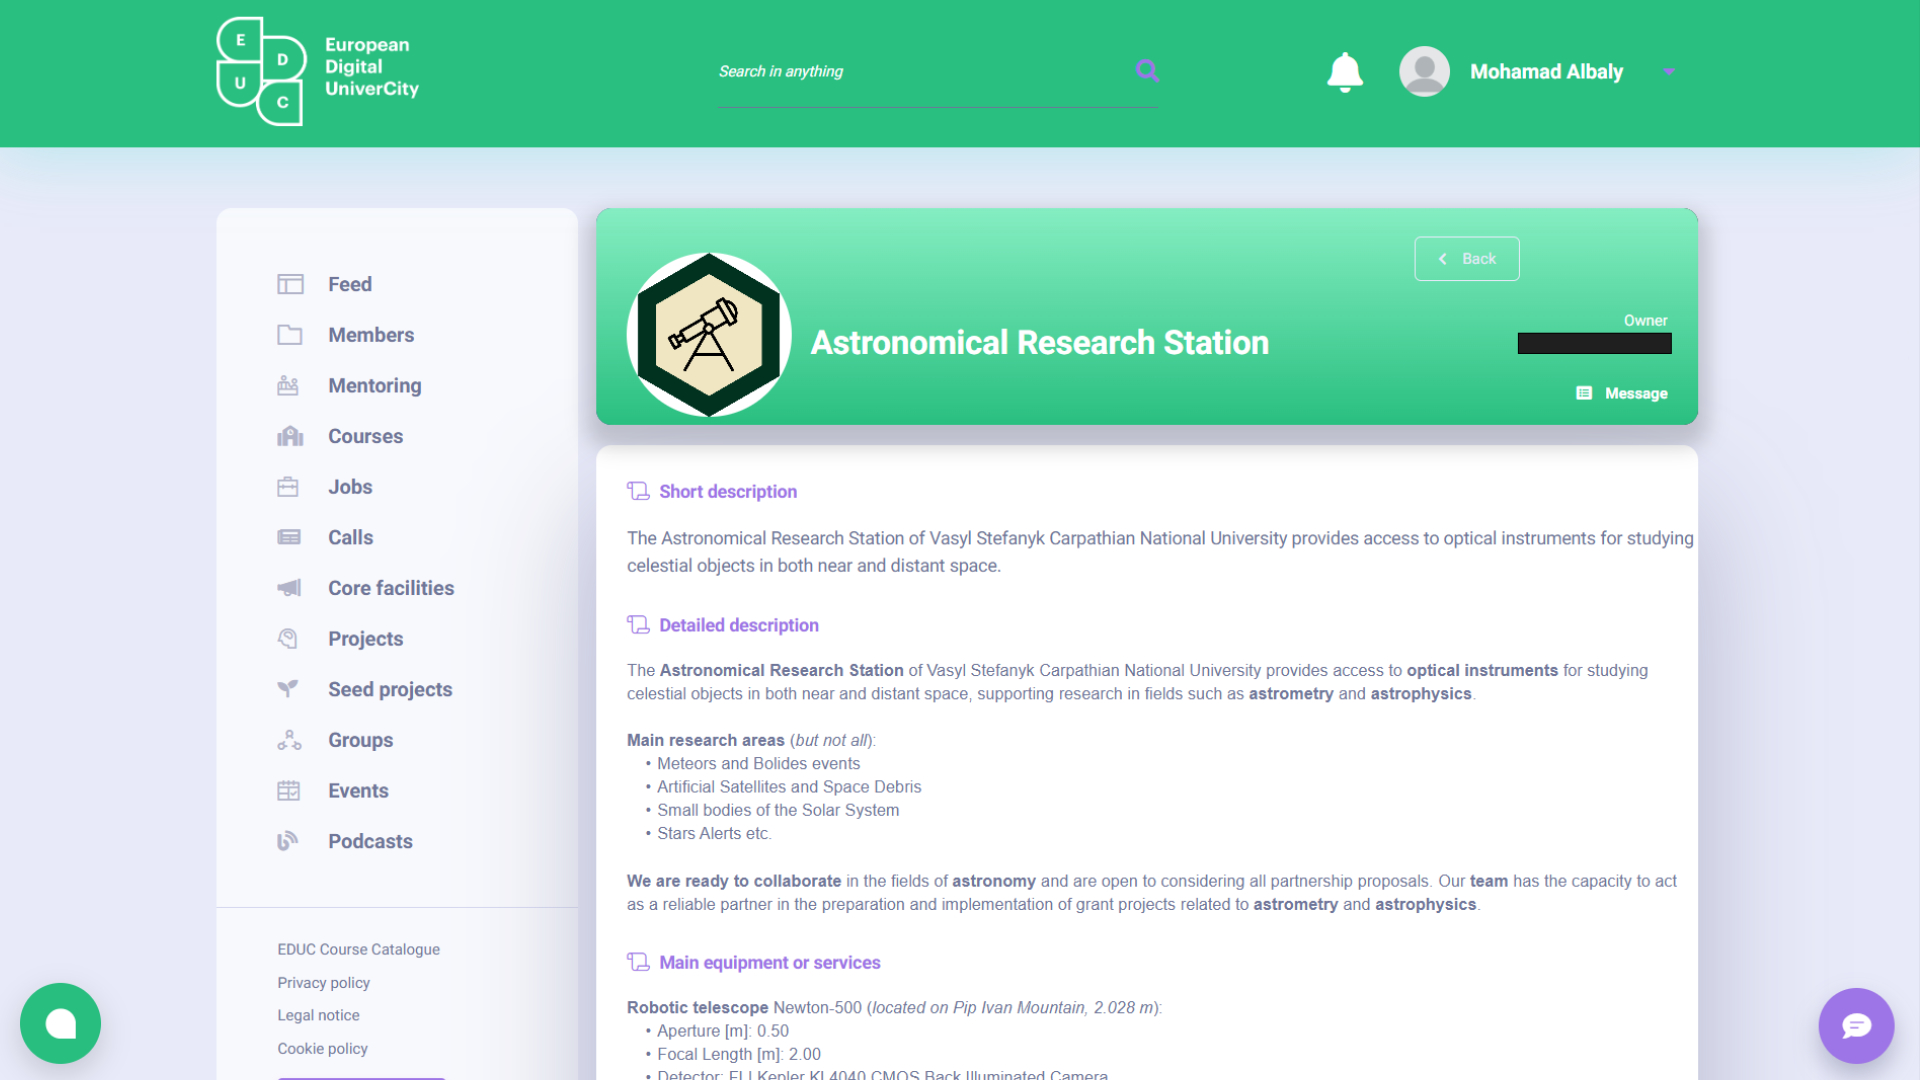Click the Groups sidebar icon
1920x1080 pixels.
coord(289,740)
